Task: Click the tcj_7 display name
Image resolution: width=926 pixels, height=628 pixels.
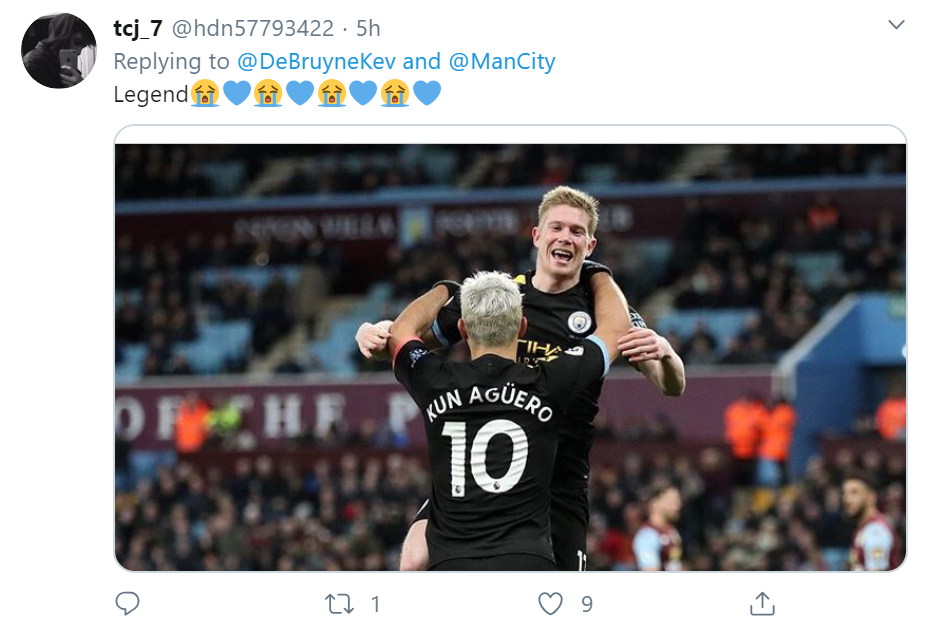Action: [x=138, y=28]
